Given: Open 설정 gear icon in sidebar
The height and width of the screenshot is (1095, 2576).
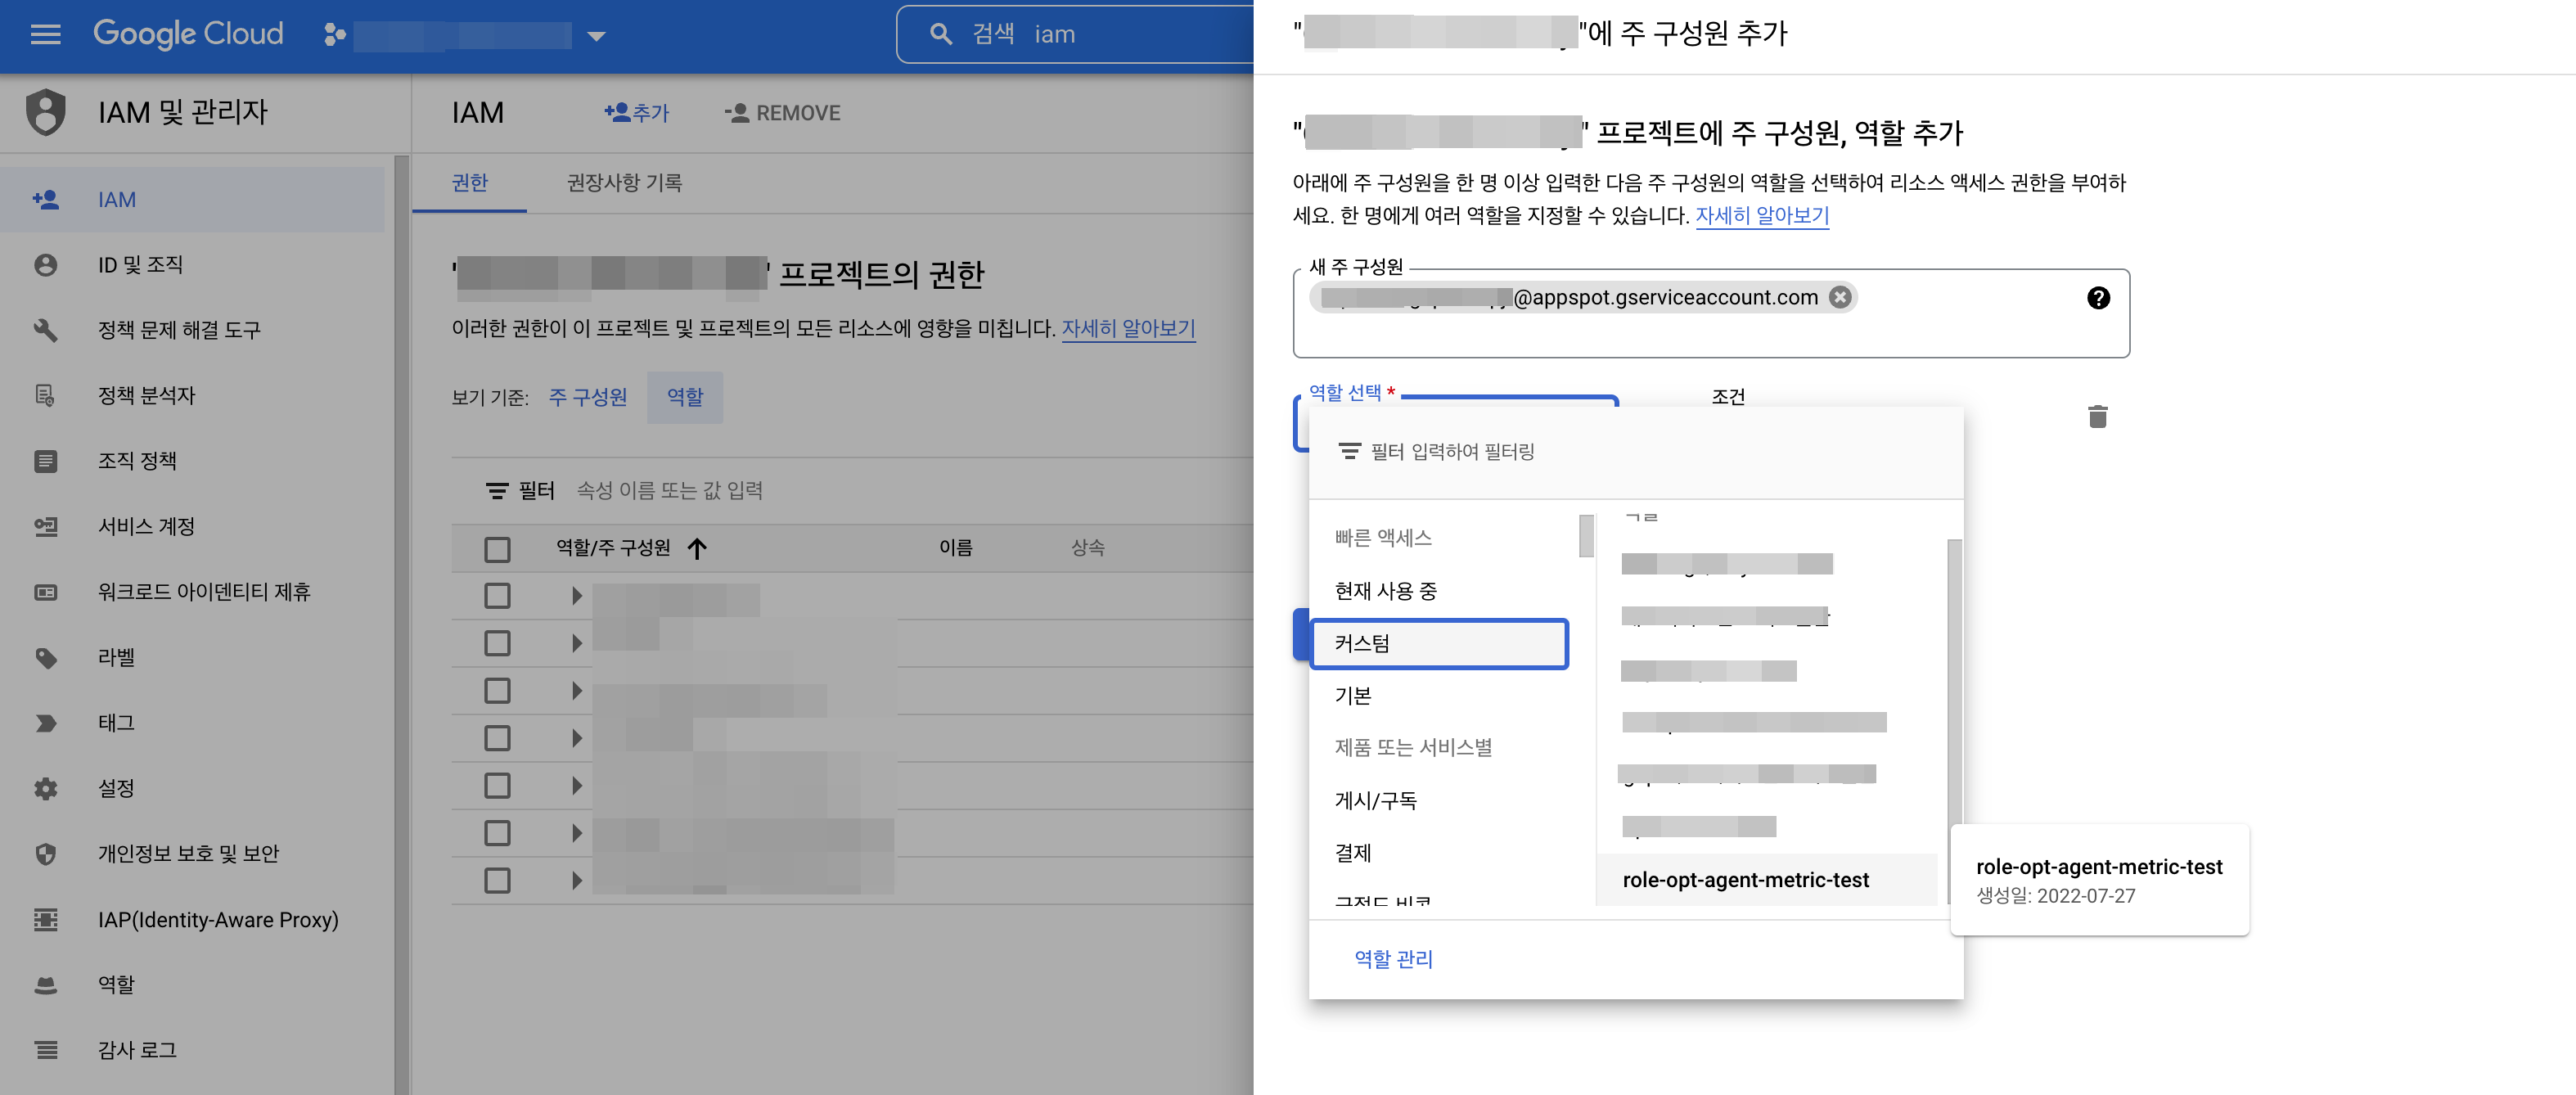Looking at the screenshot, I should (45, 789).
